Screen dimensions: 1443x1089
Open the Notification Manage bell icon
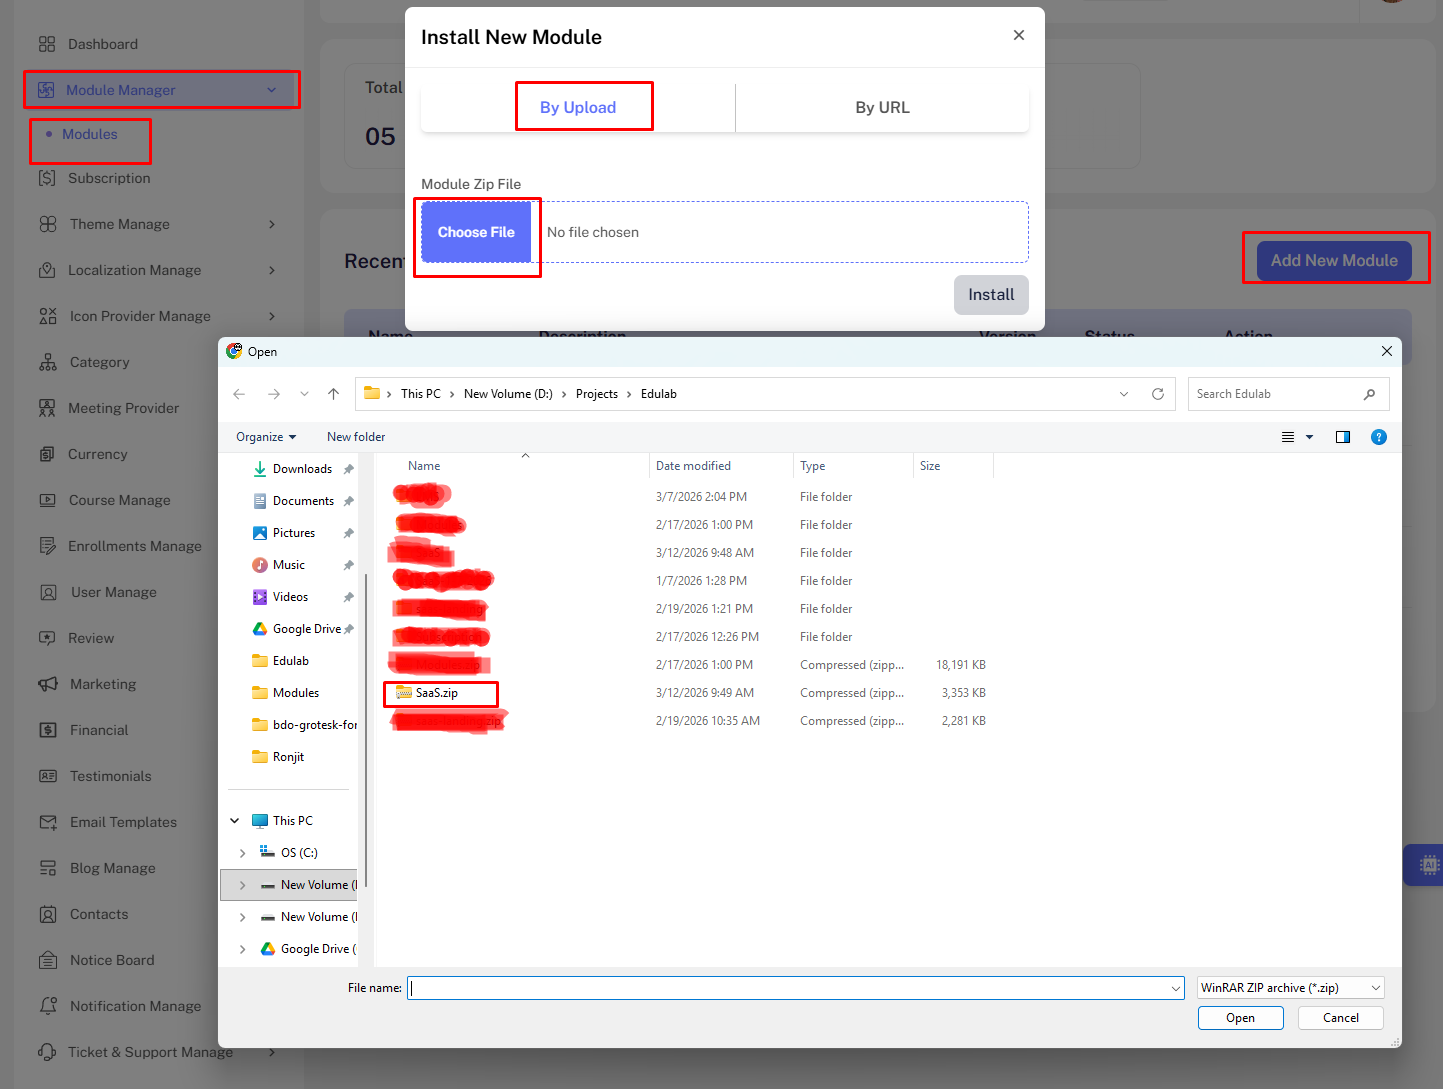pos(48,1006)
